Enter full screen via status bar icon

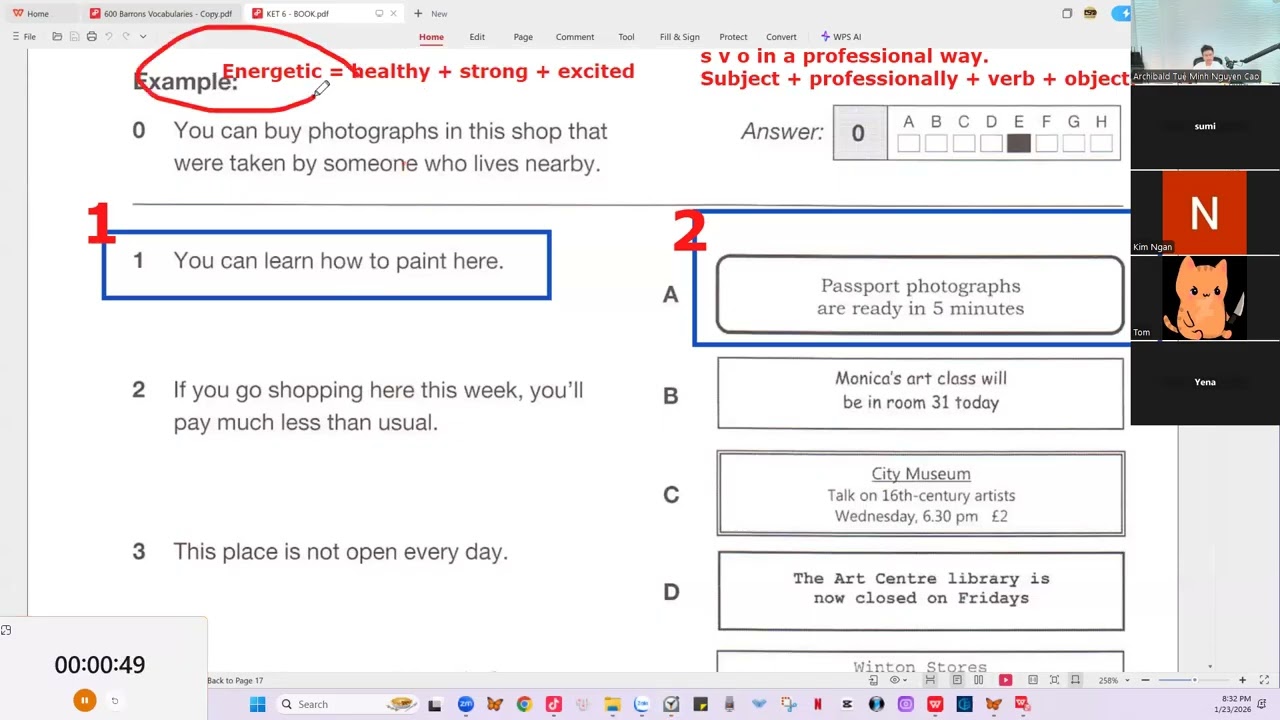pyautogui.click(x=1264, y=680)
